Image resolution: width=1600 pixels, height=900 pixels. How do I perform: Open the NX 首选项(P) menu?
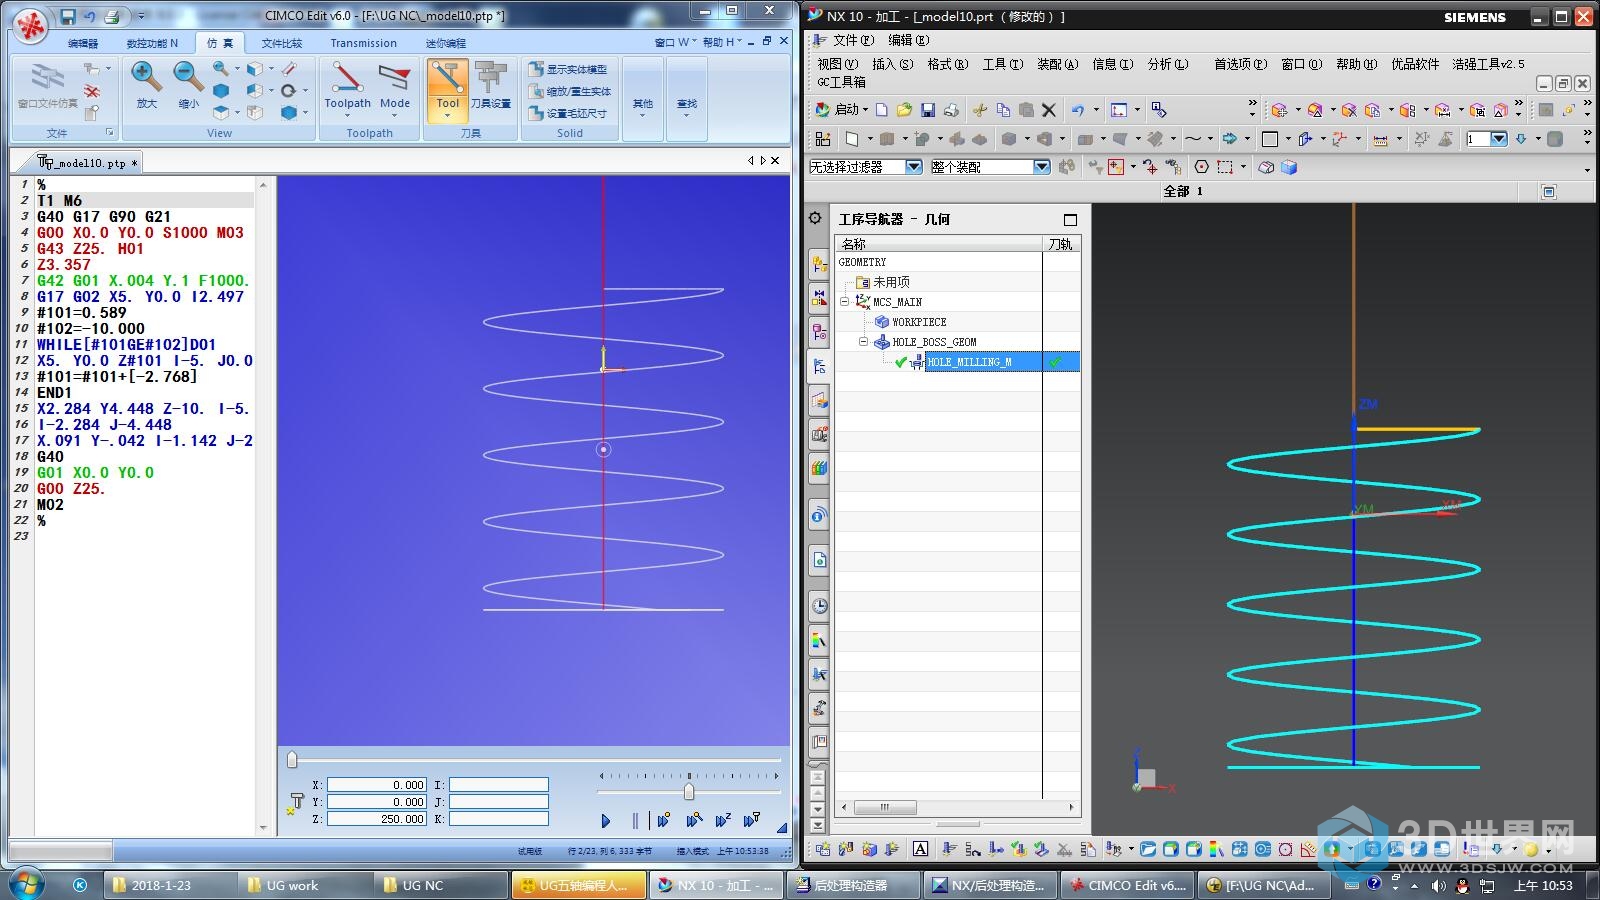click(1240, 64)
